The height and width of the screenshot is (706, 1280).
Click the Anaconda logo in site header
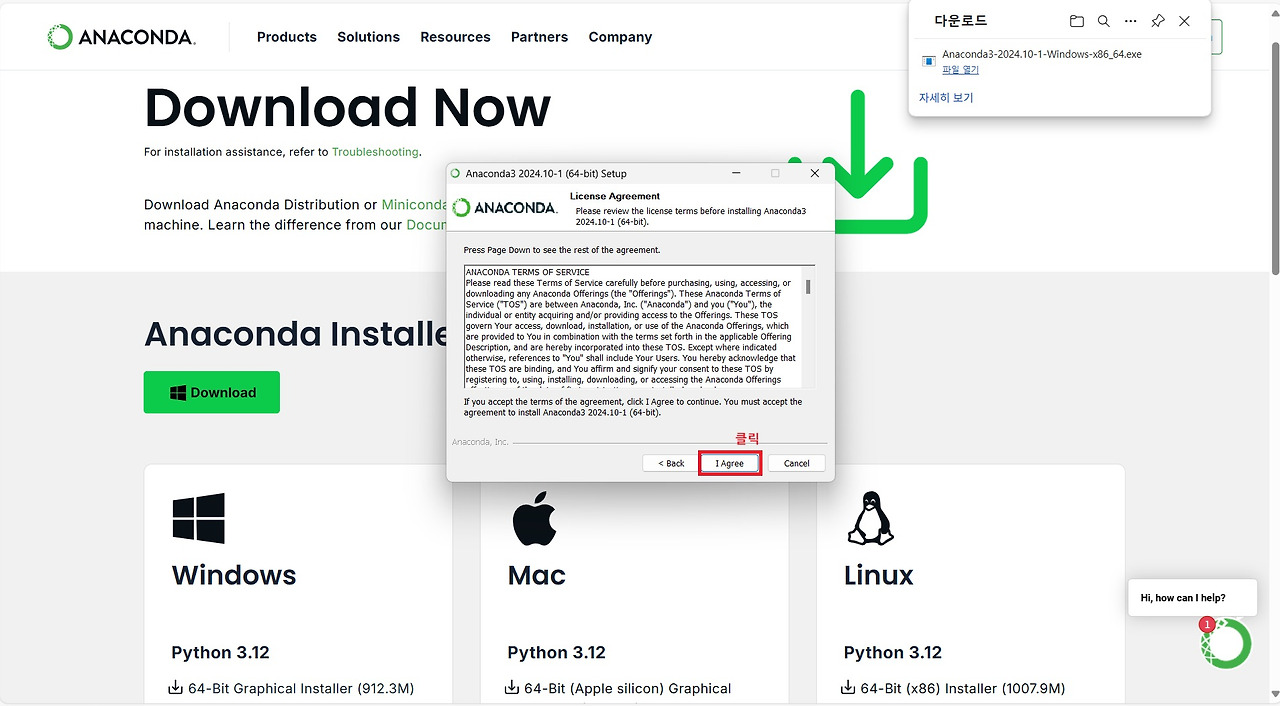pos(121,37)
